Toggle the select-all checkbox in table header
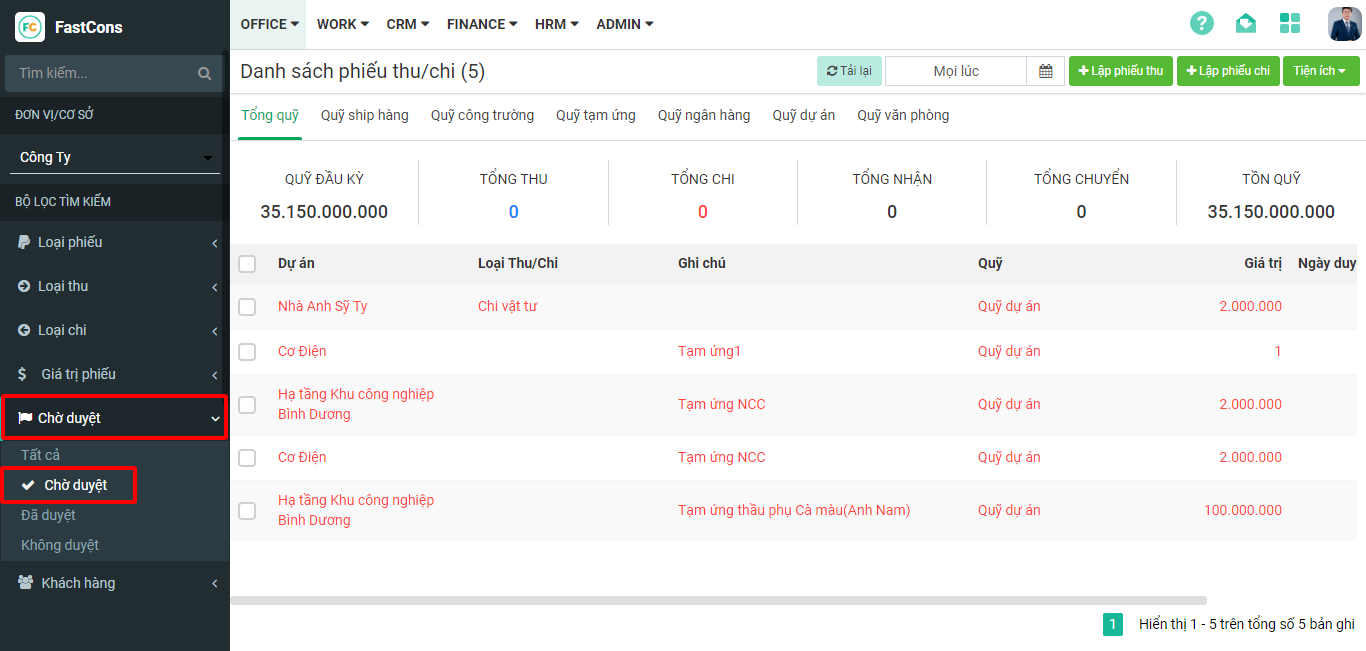Viewport: 1366px width, 651px height. tap(247, 264)
